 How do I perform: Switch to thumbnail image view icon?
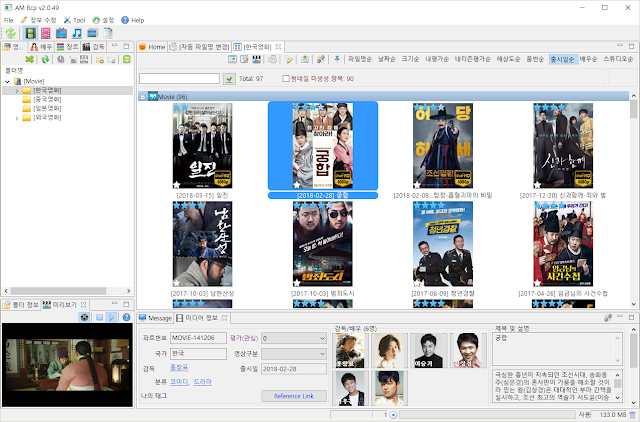click(x=232, y=60)
